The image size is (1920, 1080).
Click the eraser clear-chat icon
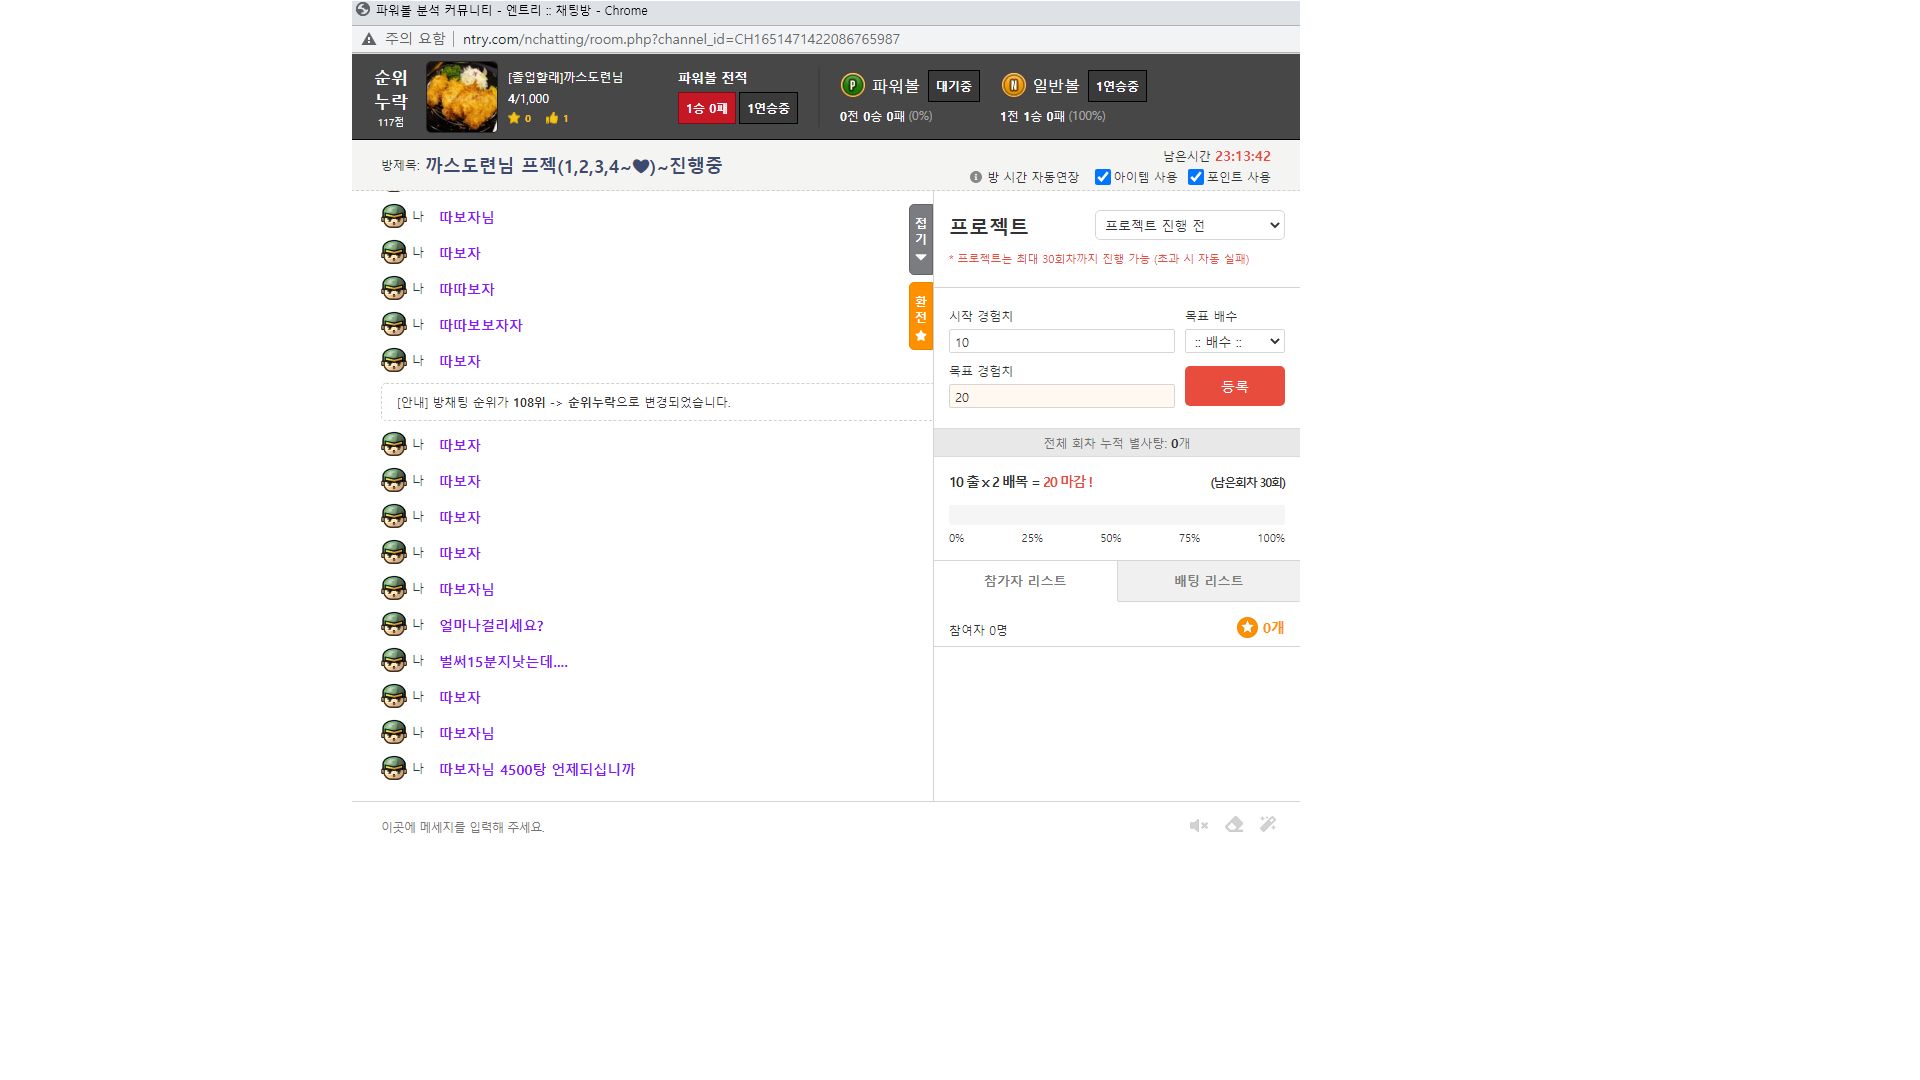[x=1234, y=824]
